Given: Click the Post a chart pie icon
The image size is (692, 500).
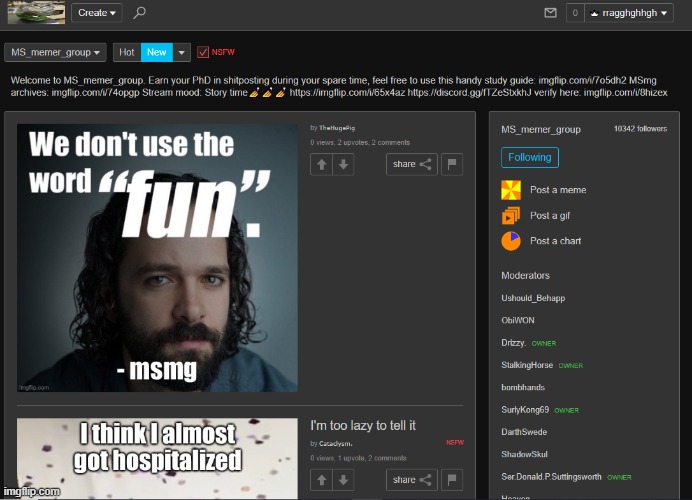Looking at the screenshot, I should click(511, 241).
